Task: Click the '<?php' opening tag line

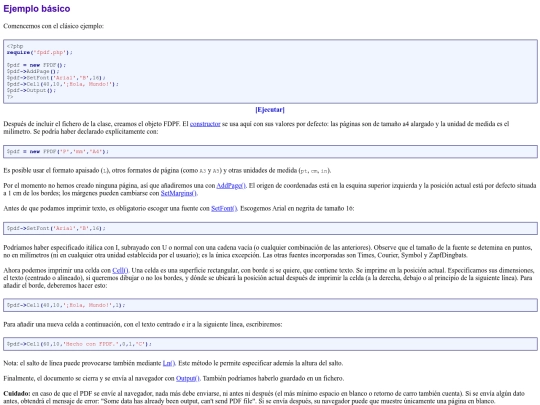Action: coord(15,46)
